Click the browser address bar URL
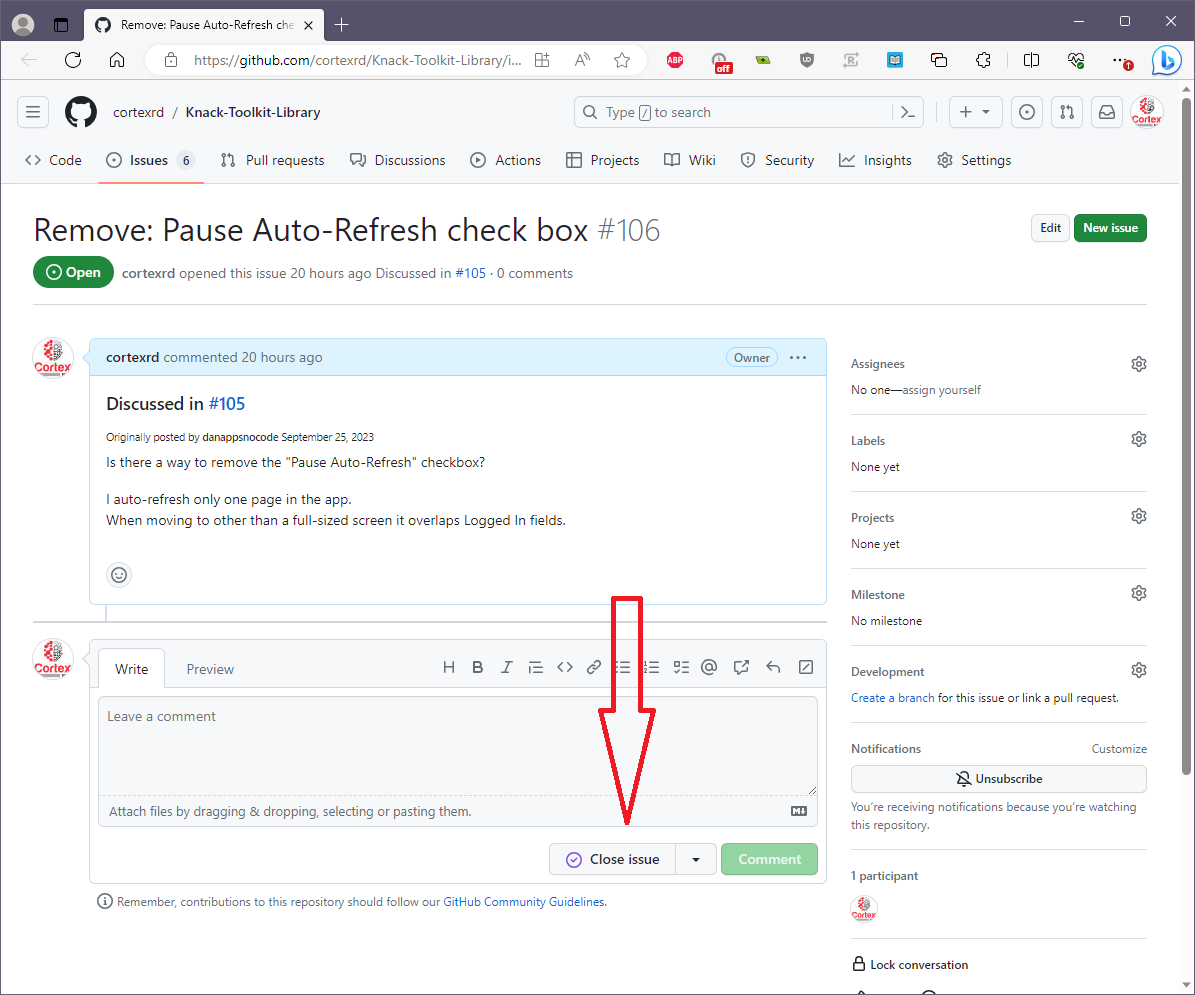Image resolution: width=1195 pixels, height=995 pixels. coord(357,60)
